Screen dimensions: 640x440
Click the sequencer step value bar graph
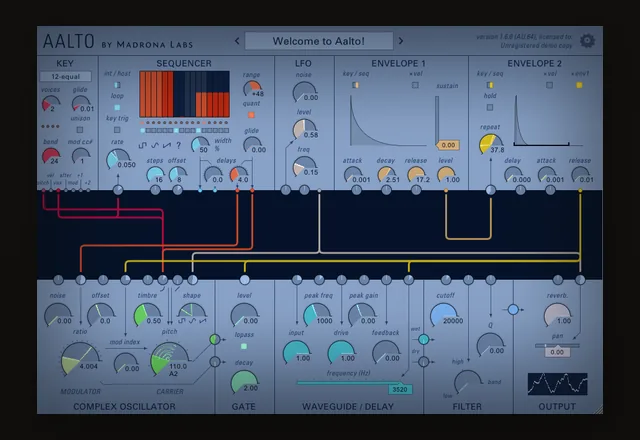pyautogui.click(x=184, y=94)
